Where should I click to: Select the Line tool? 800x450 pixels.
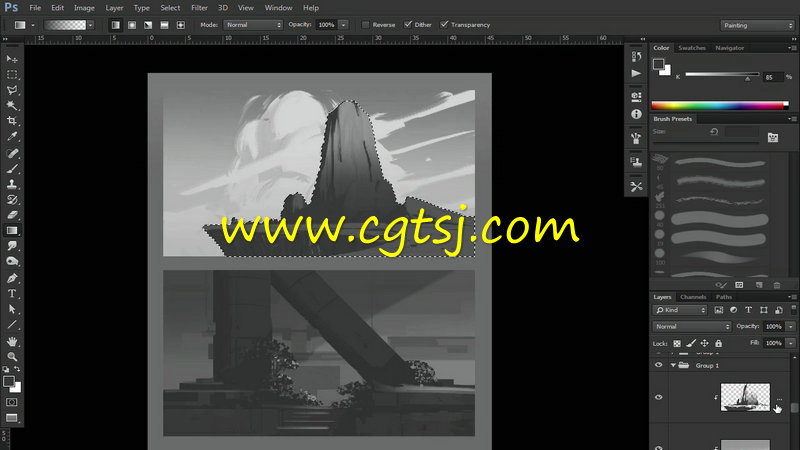(12, 324)
